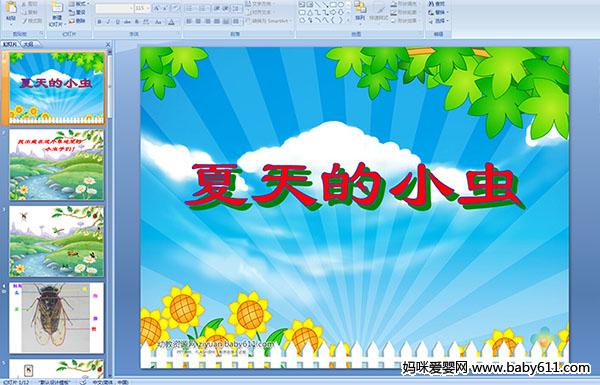Click the oval shape in shapes gallery
This screenshot has height=385, width=600.
click(341, 5)
